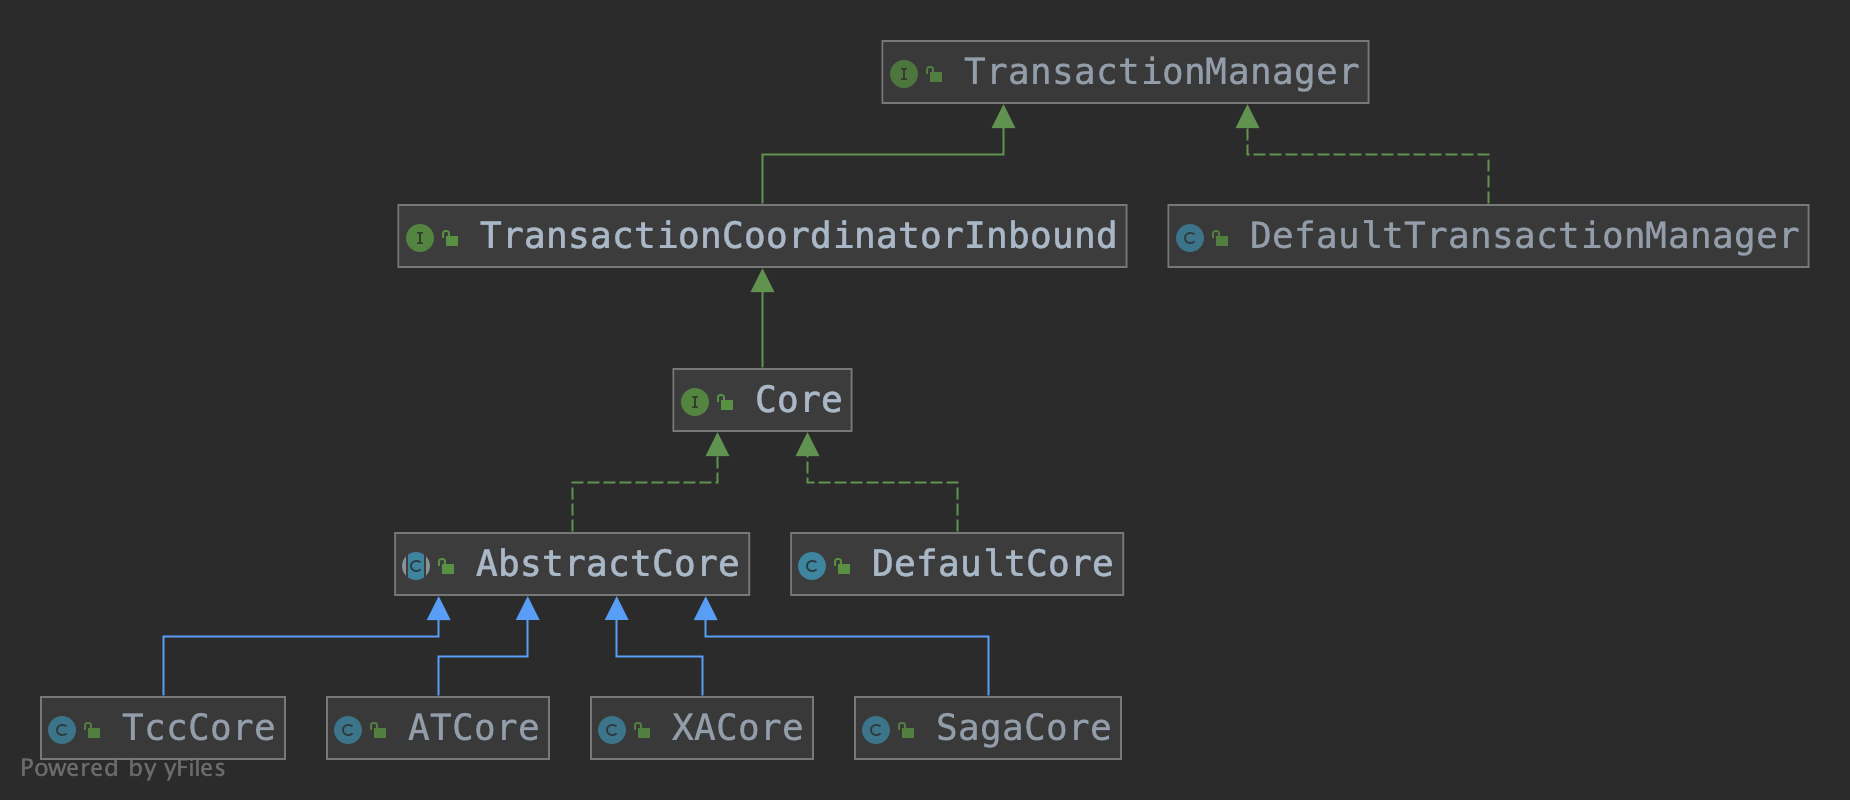Select the XACore node label
Screen dimensions: 1850x800
pyautogui.click(x=737, y=728)
